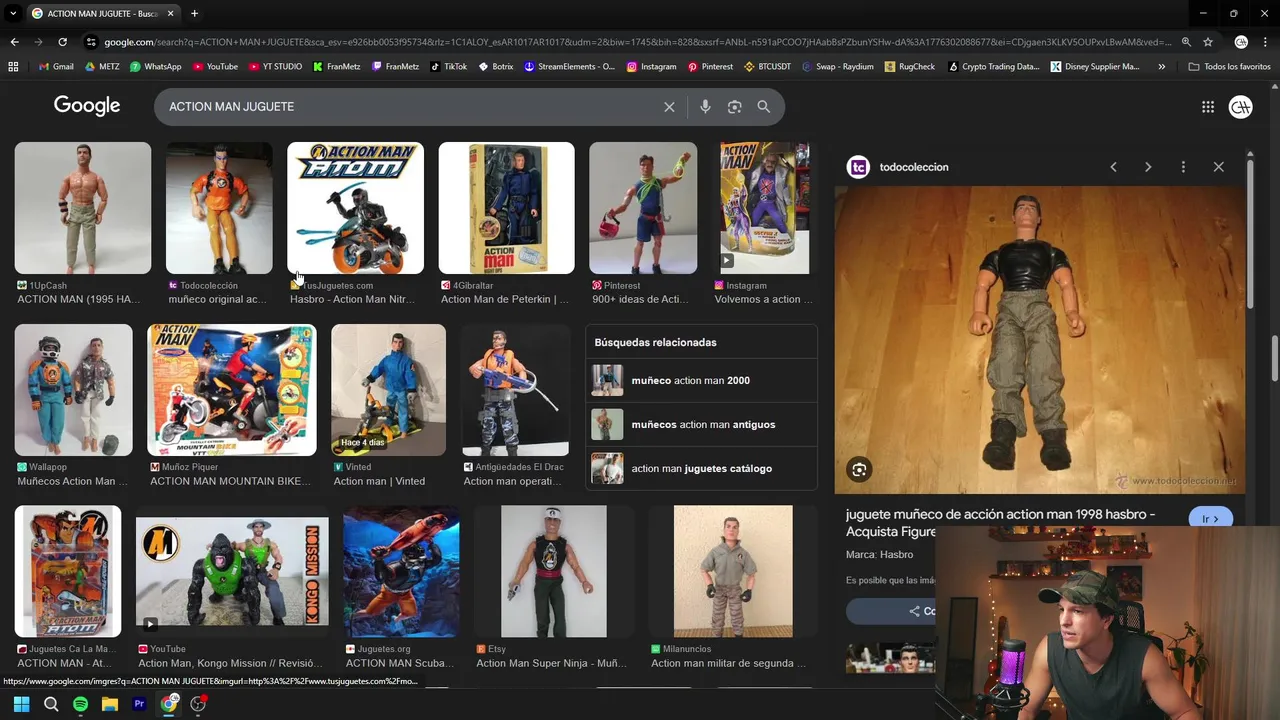The height and width of the screenshot is (720, 1280).
Task: Click the large preview image of the figure
Action: tap(1040, 340)
